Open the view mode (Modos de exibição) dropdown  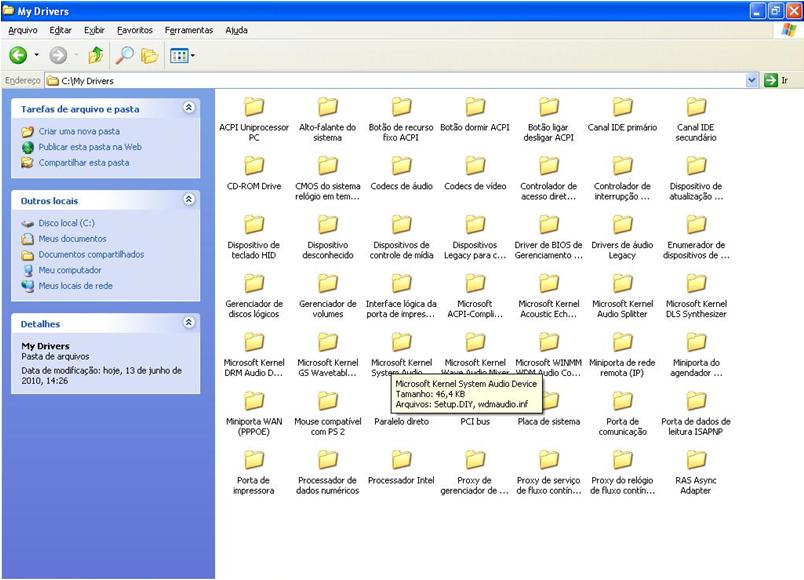point(181,56)
